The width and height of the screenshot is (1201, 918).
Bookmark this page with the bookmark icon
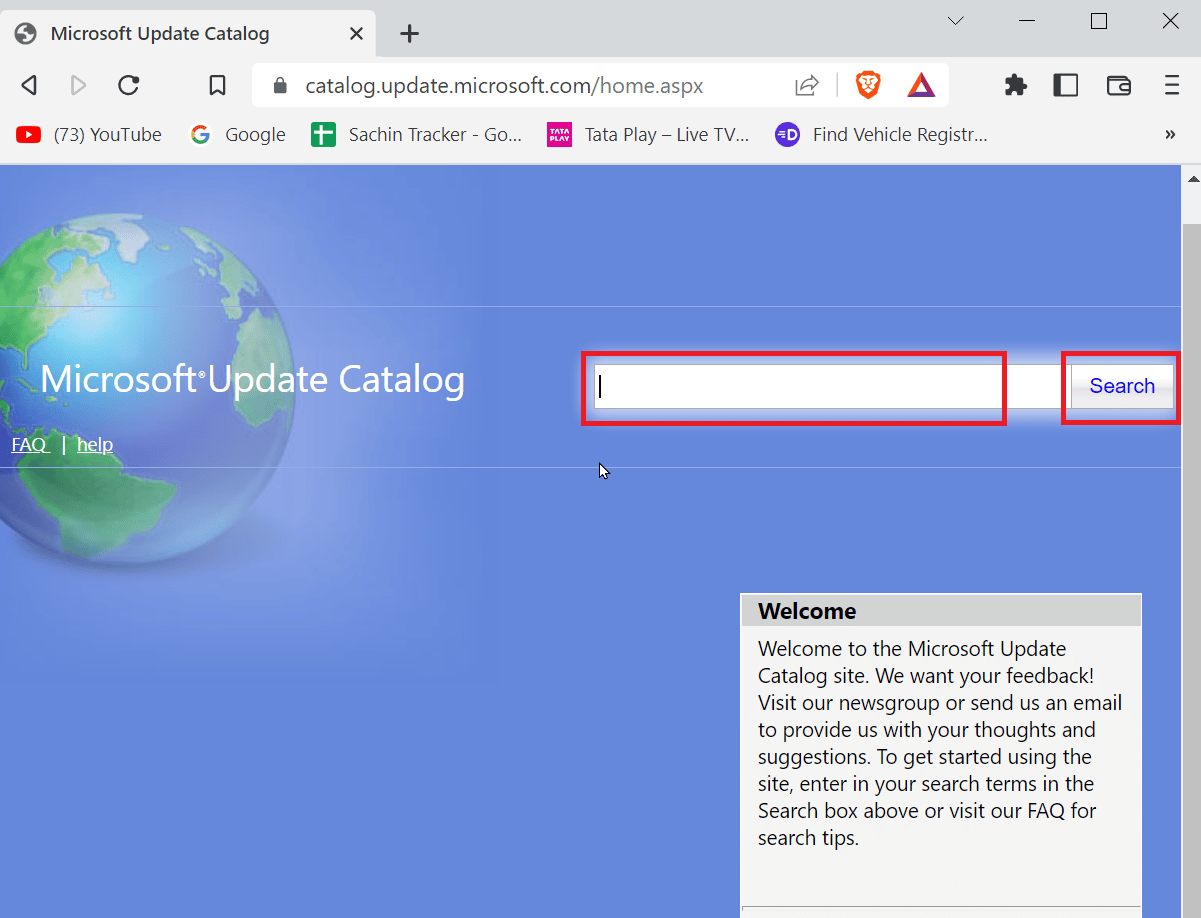pos(217,85)
